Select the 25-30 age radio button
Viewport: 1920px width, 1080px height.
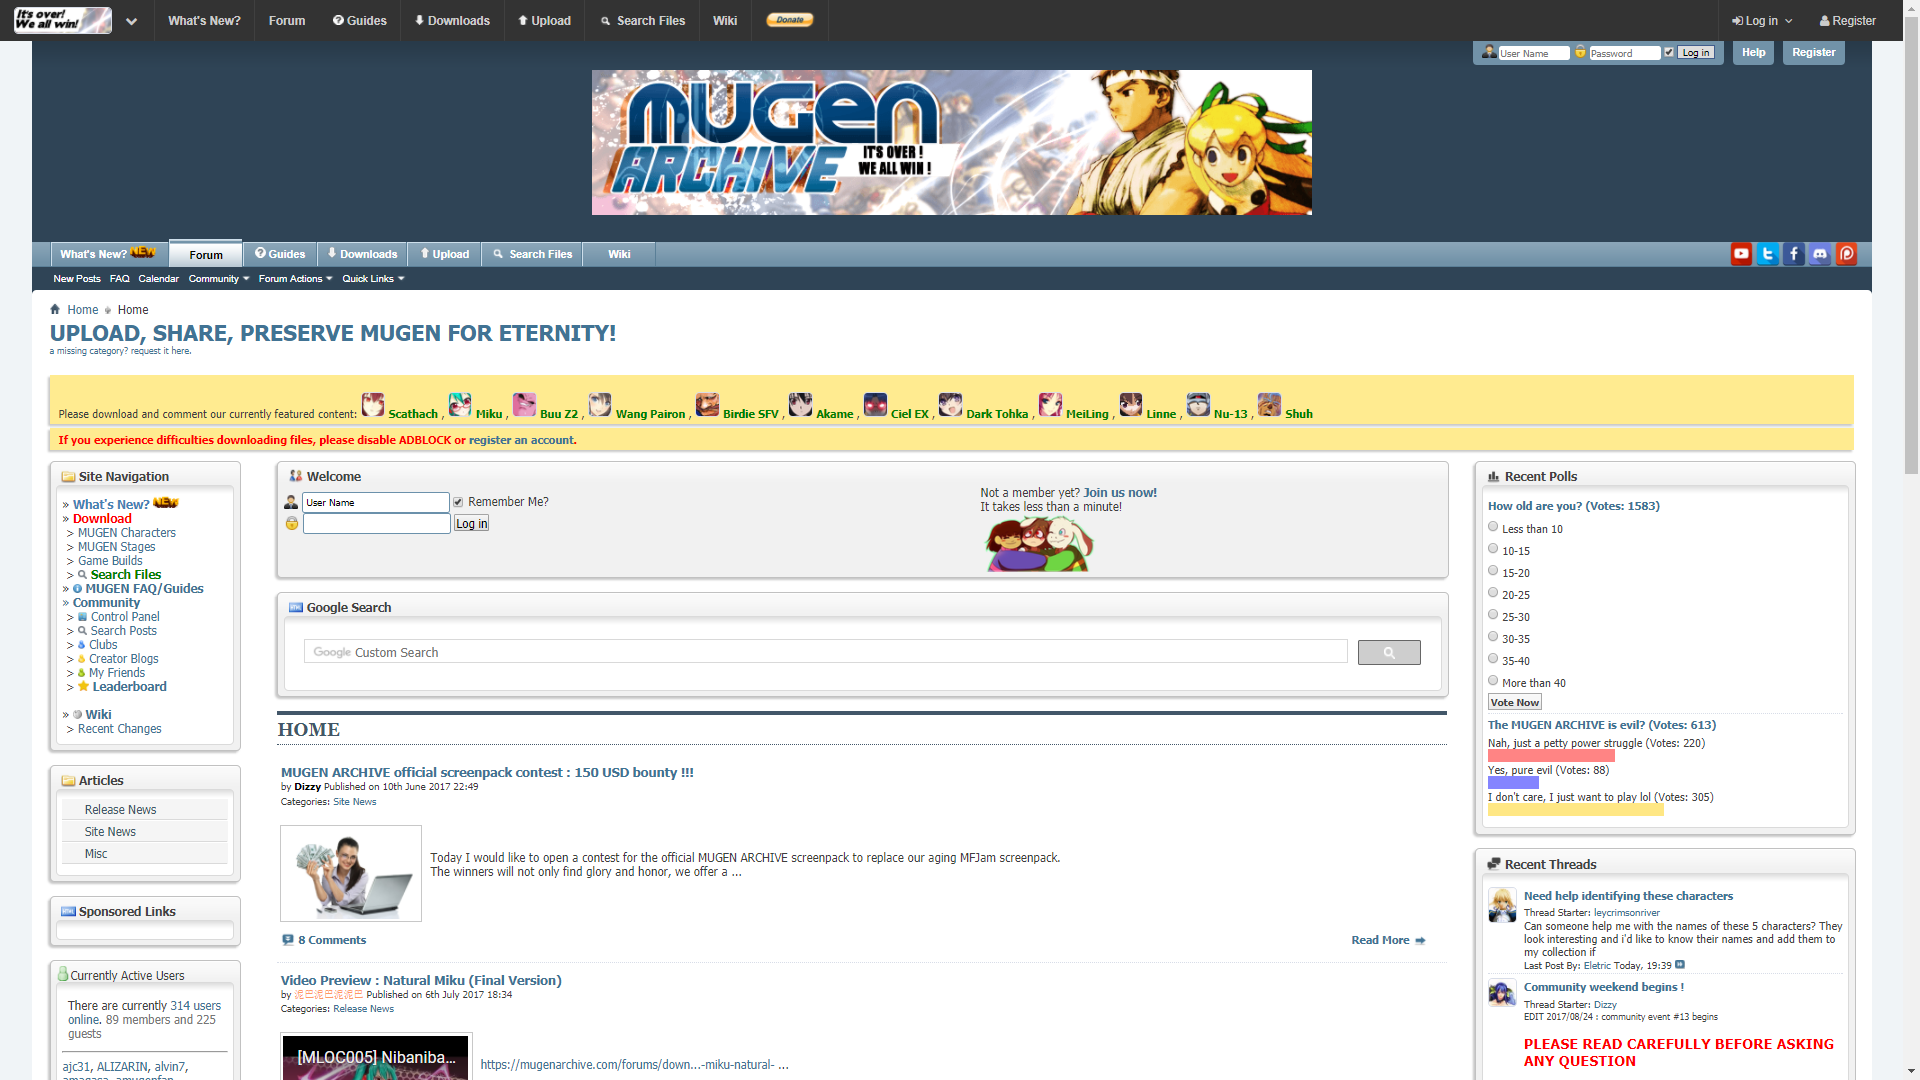coord(1493,613)
